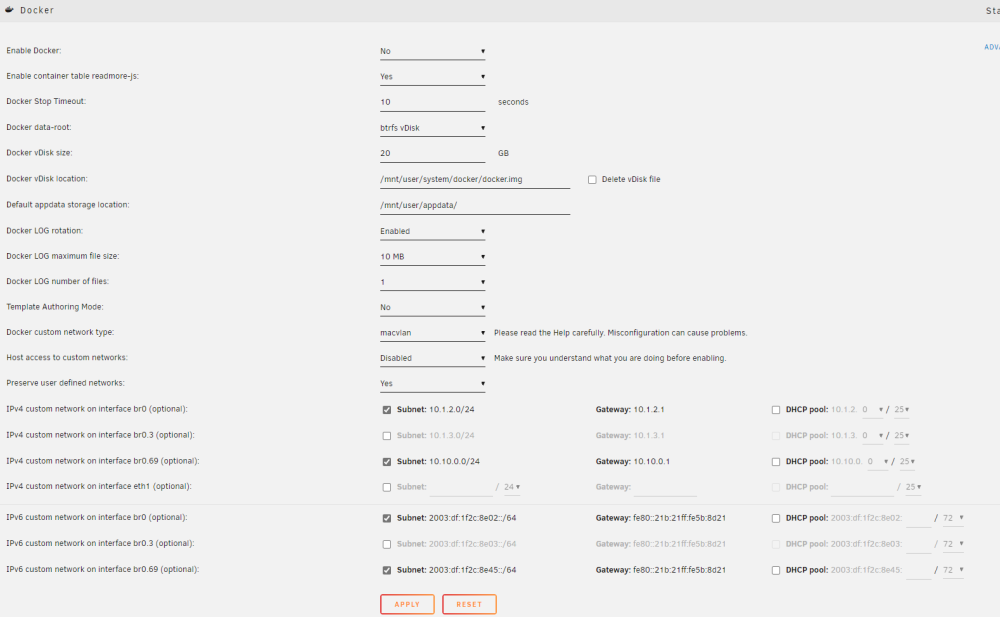This screenshot has height=617, width=1000.
Task: Open Host access to custom networks dropdown
Action: (432, 358)
